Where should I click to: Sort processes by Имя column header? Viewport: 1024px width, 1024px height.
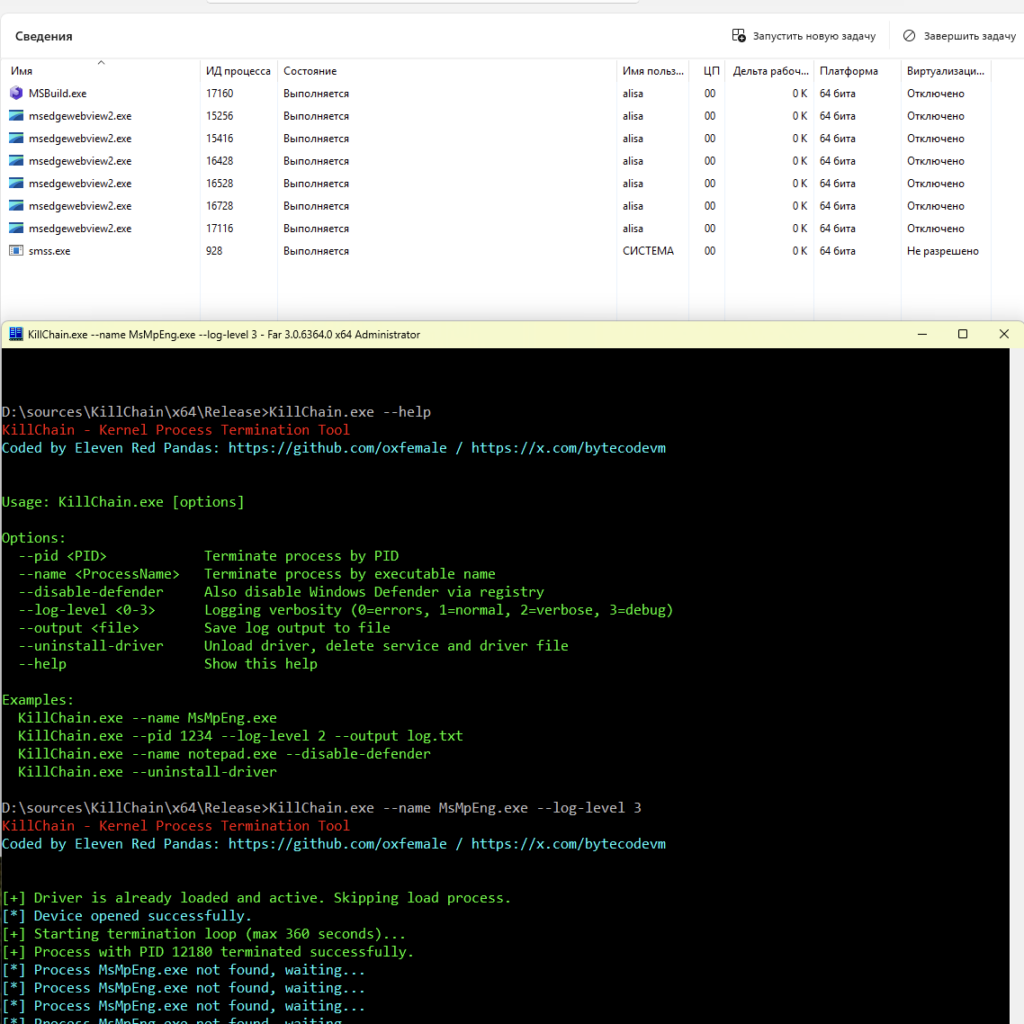tap(22, 71)
